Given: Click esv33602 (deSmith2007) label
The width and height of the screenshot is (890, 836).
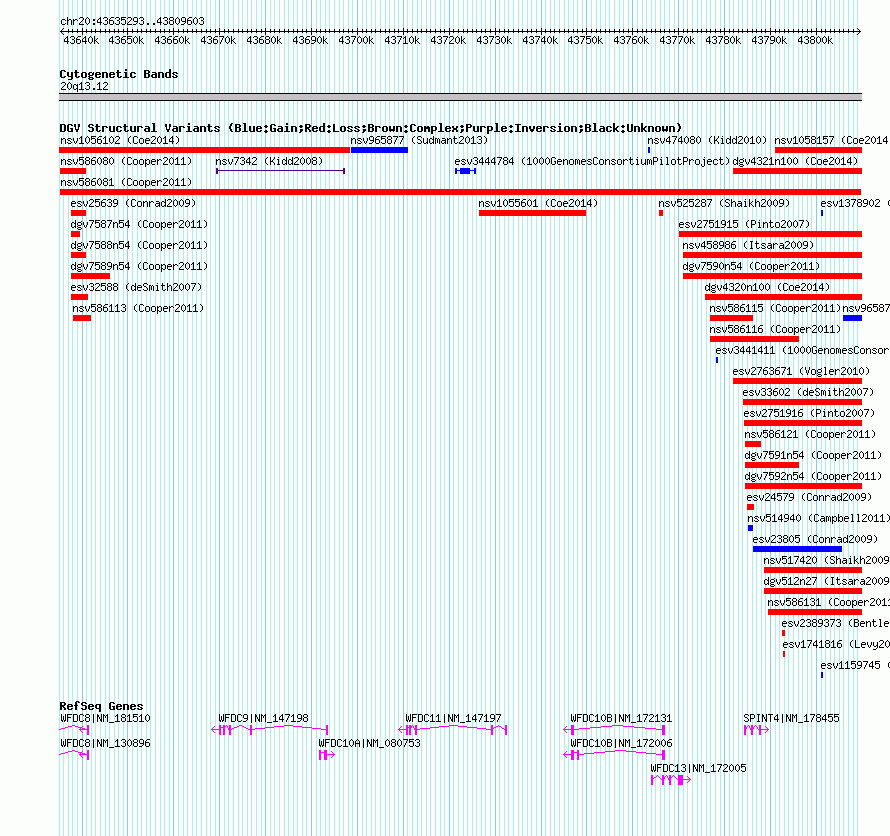Looking at the screenshot, I should point(808,392).
